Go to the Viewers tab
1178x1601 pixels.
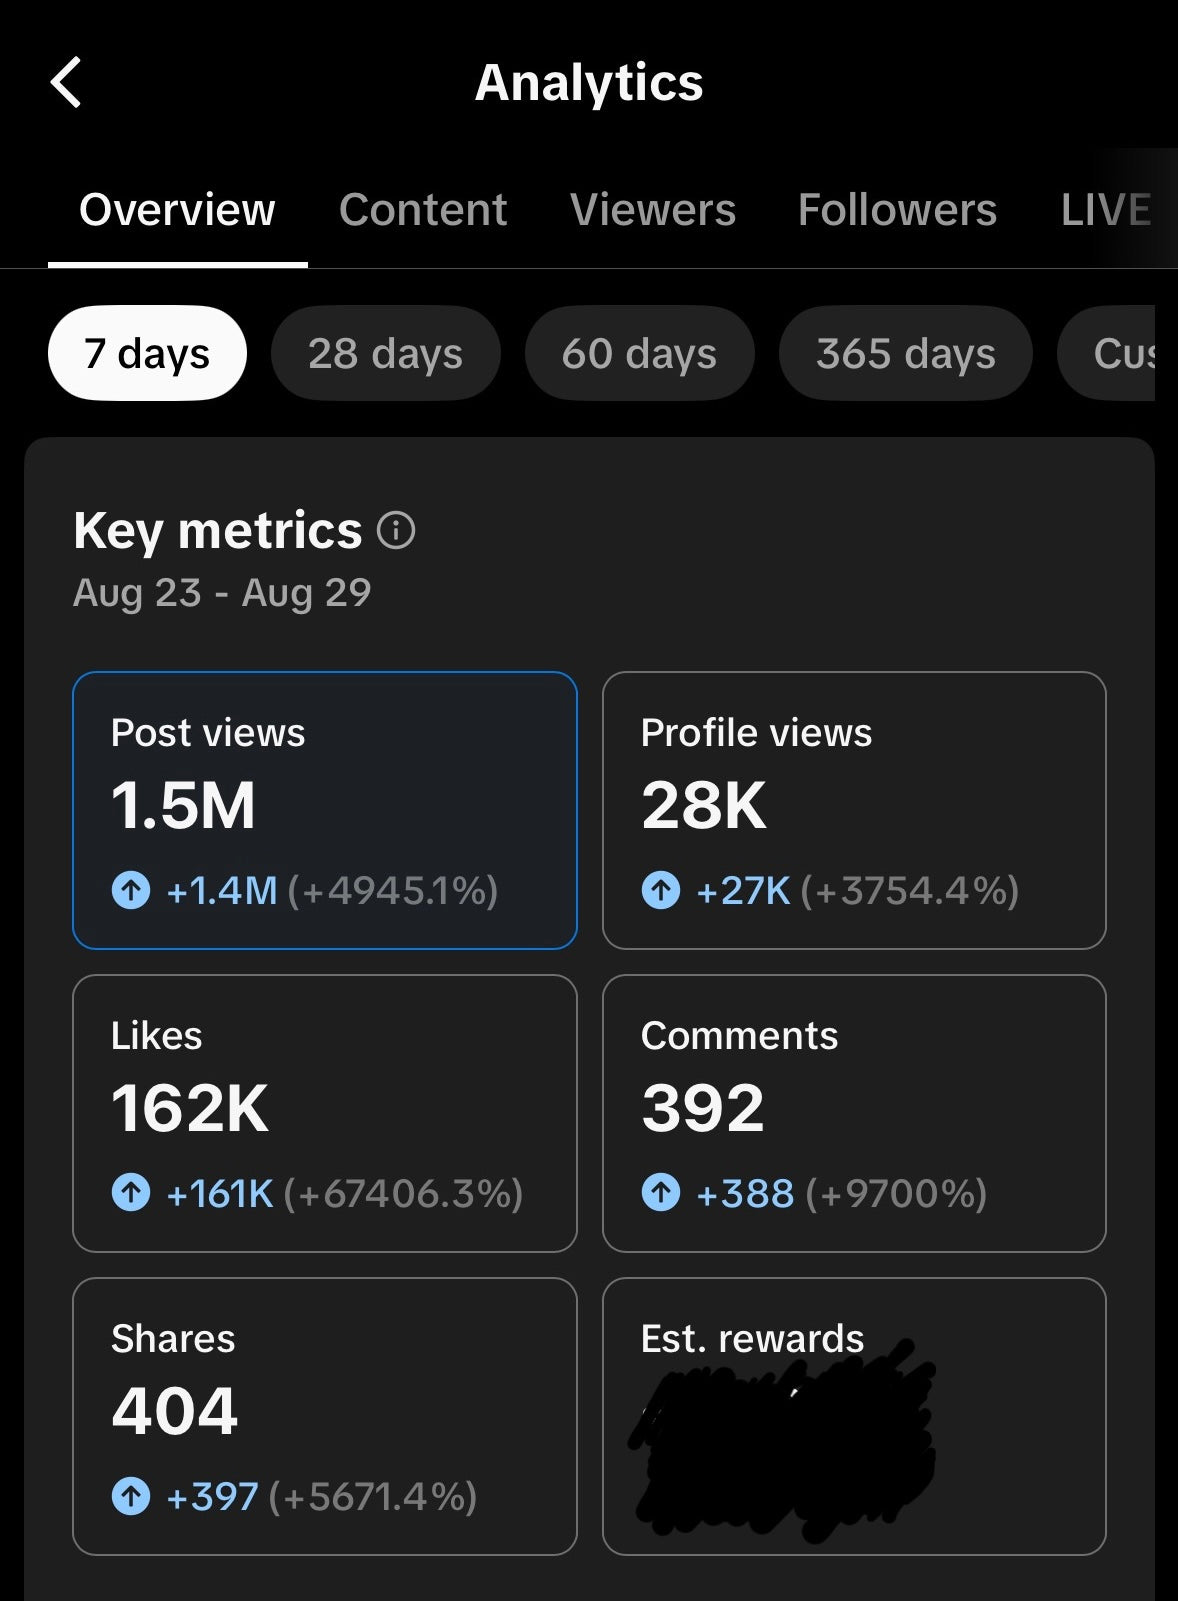pyautogui.click(x=654, y=211)
